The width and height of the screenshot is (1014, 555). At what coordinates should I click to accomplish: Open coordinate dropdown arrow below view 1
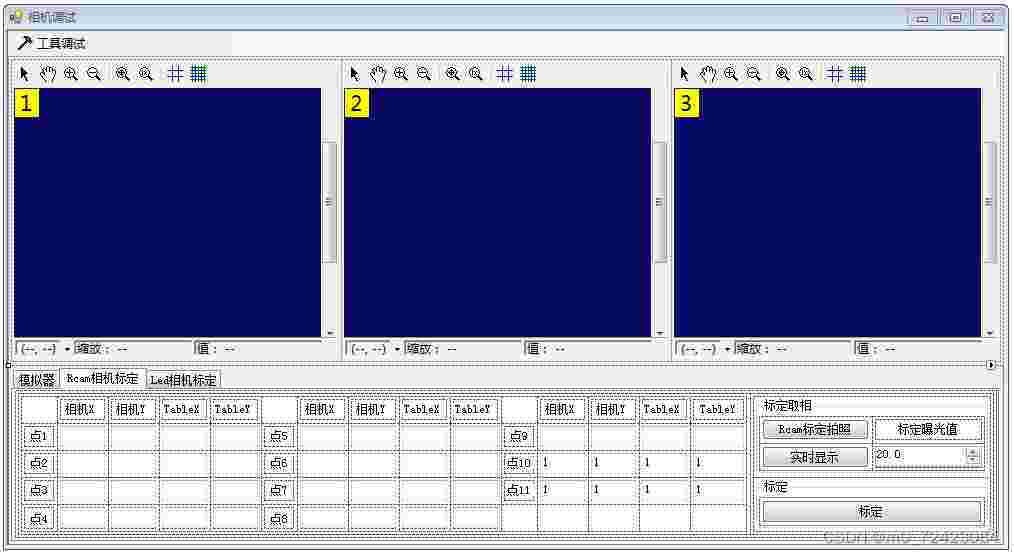coord(67,349)
